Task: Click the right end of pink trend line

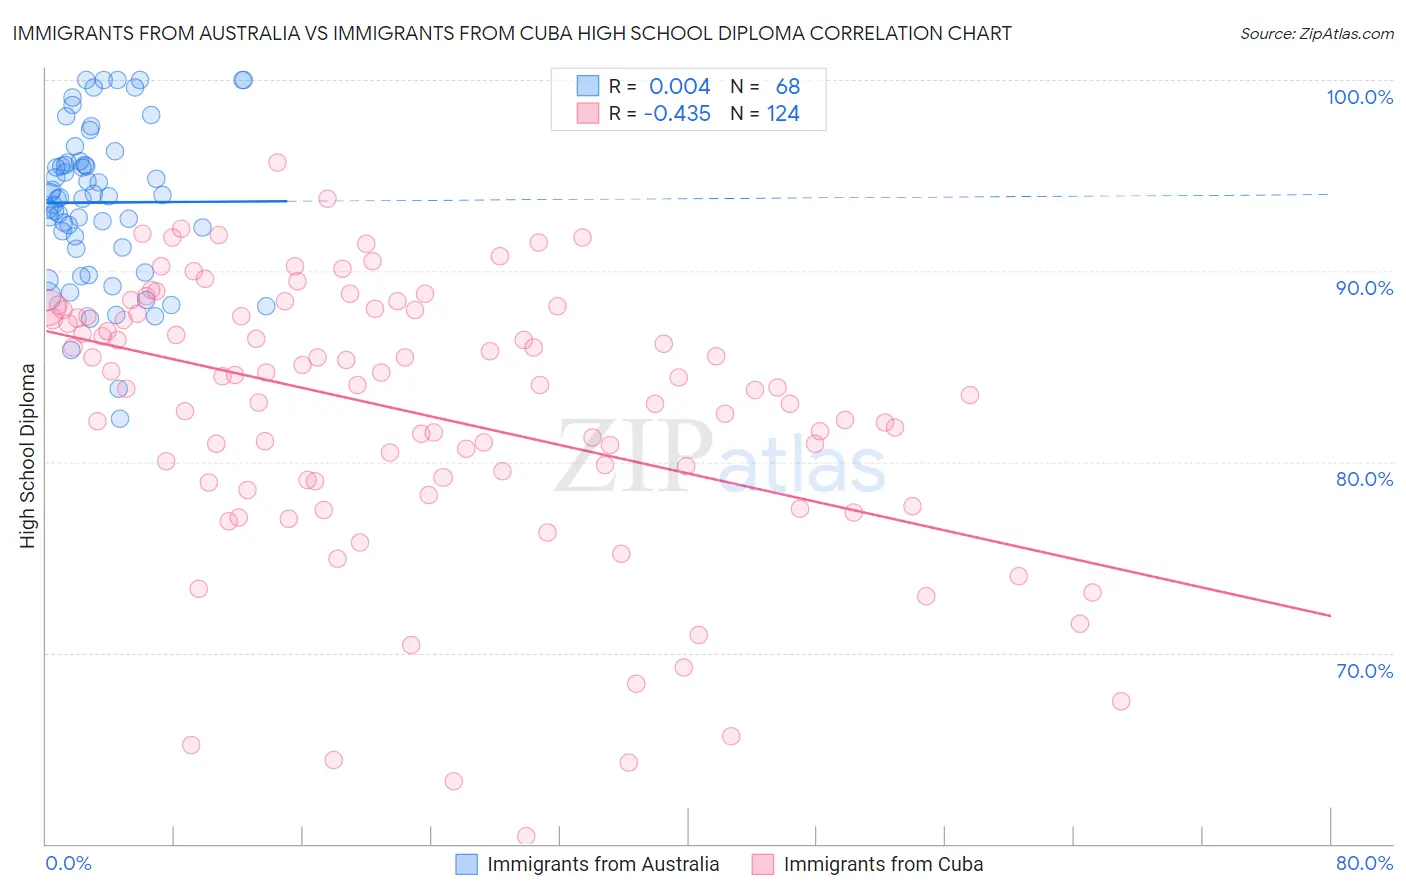Action: pos(1329,615)
